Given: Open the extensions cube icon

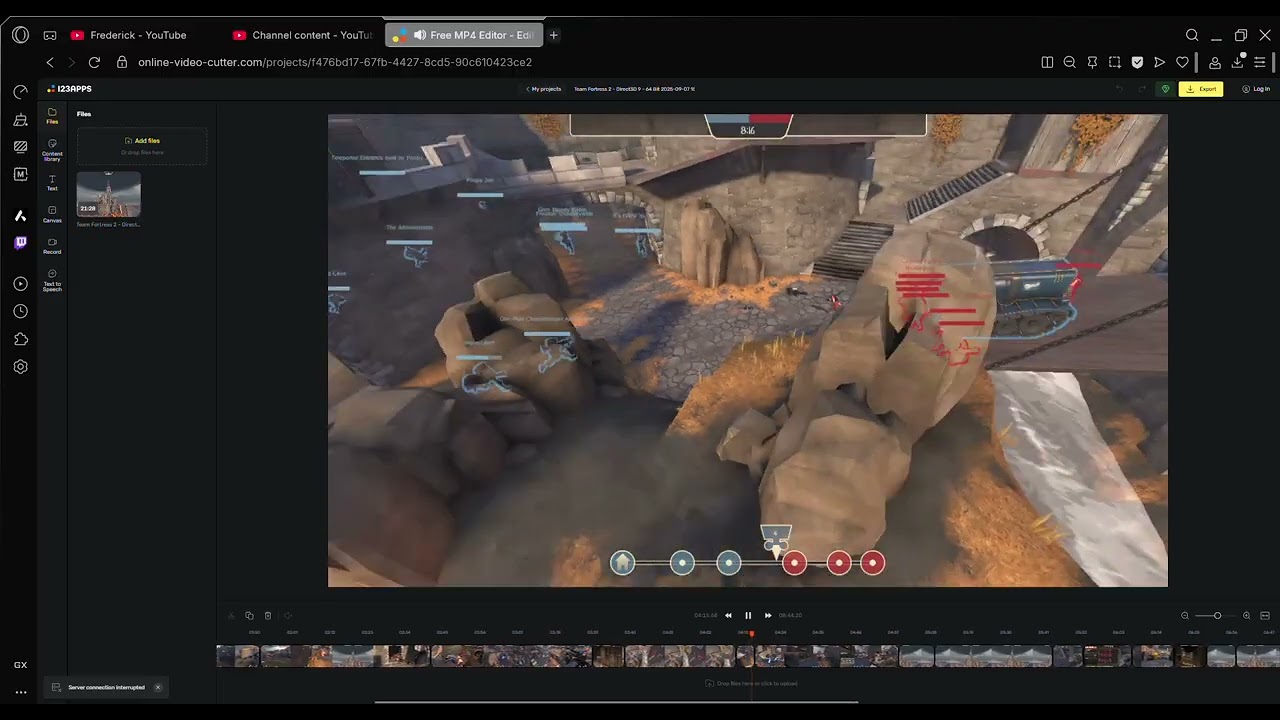Looking at the screenshot, I should pos(20,339).
